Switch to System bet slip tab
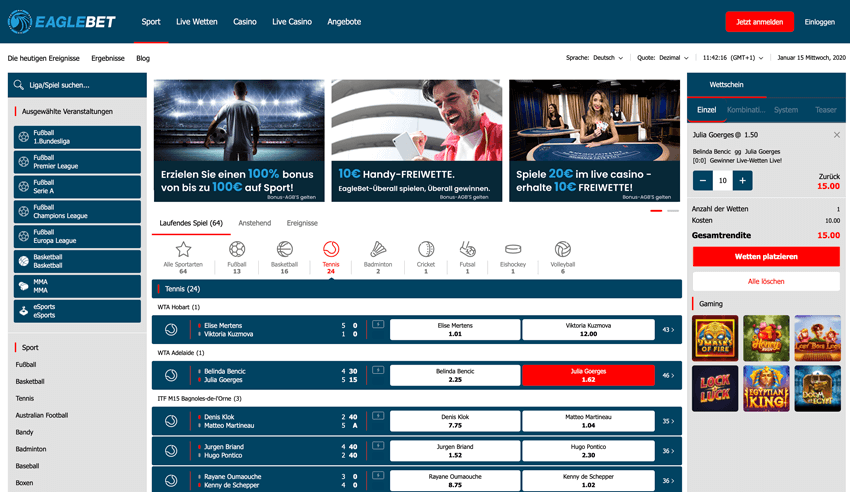The height and width of the screenshot is (492, 850). [x=786, y=110]
